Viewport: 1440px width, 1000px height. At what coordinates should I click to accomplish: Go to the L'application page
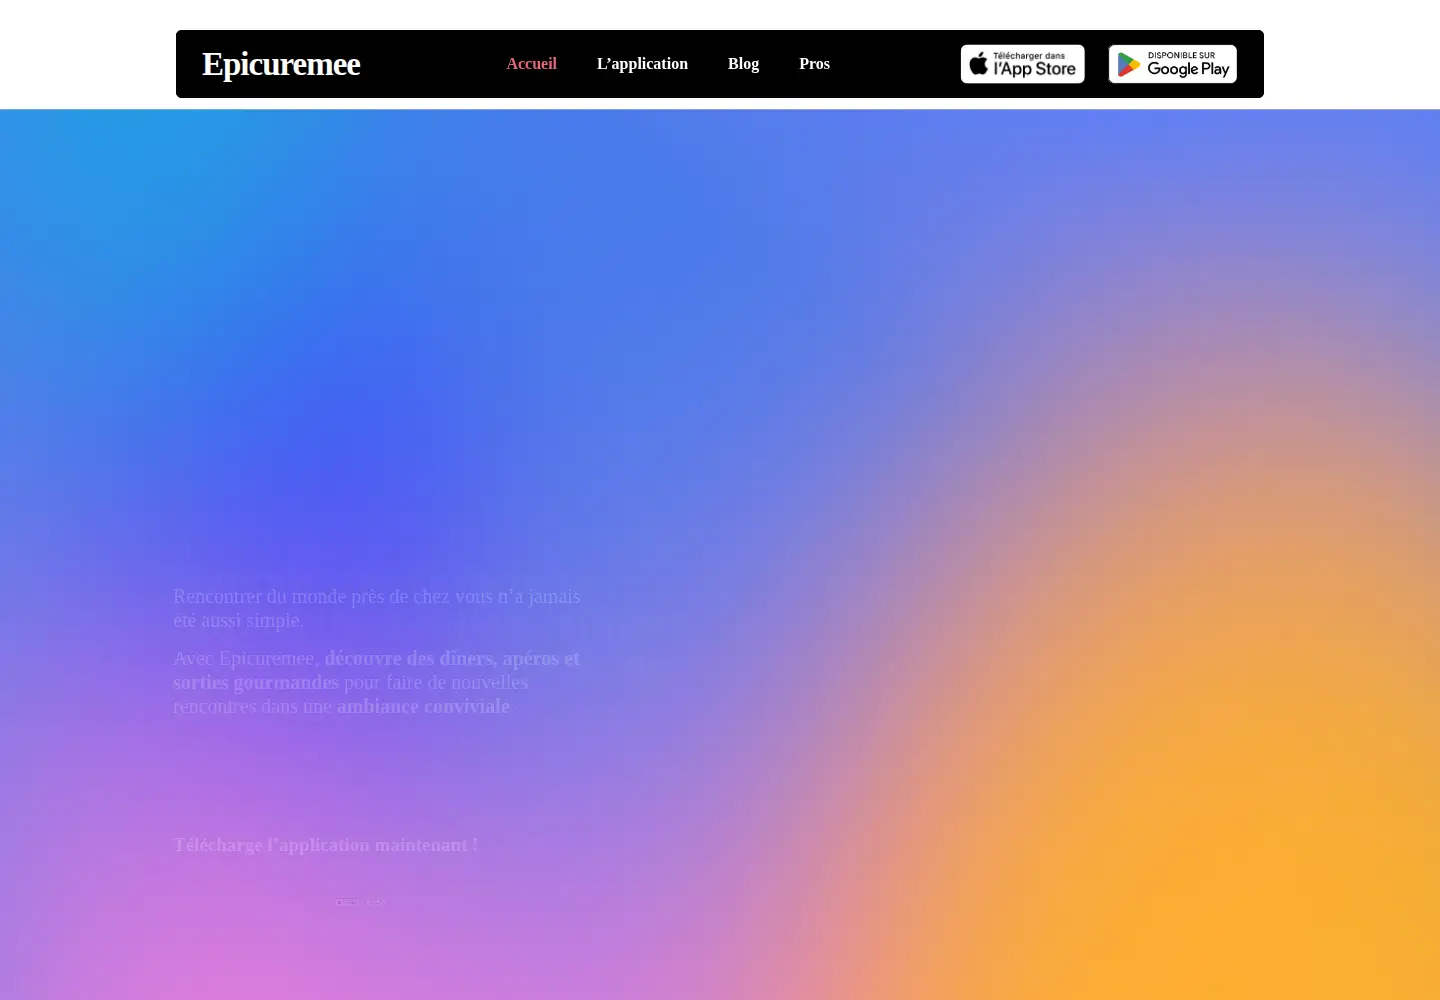tap(642, 64)
